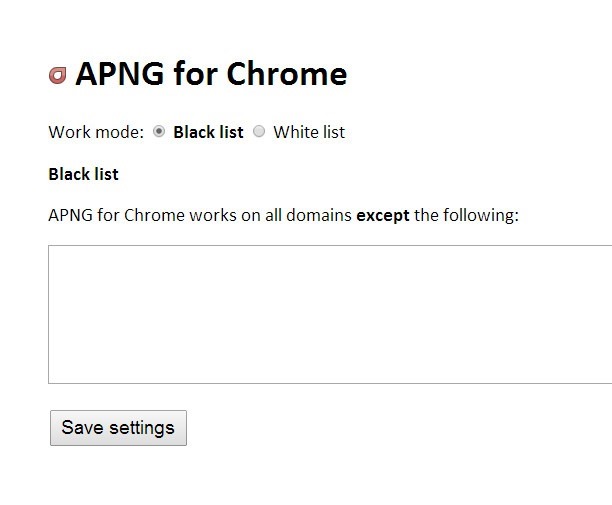612x505 pixels.
Task: Click the word "Save" on the button
Action: click(x=82, y=428)
